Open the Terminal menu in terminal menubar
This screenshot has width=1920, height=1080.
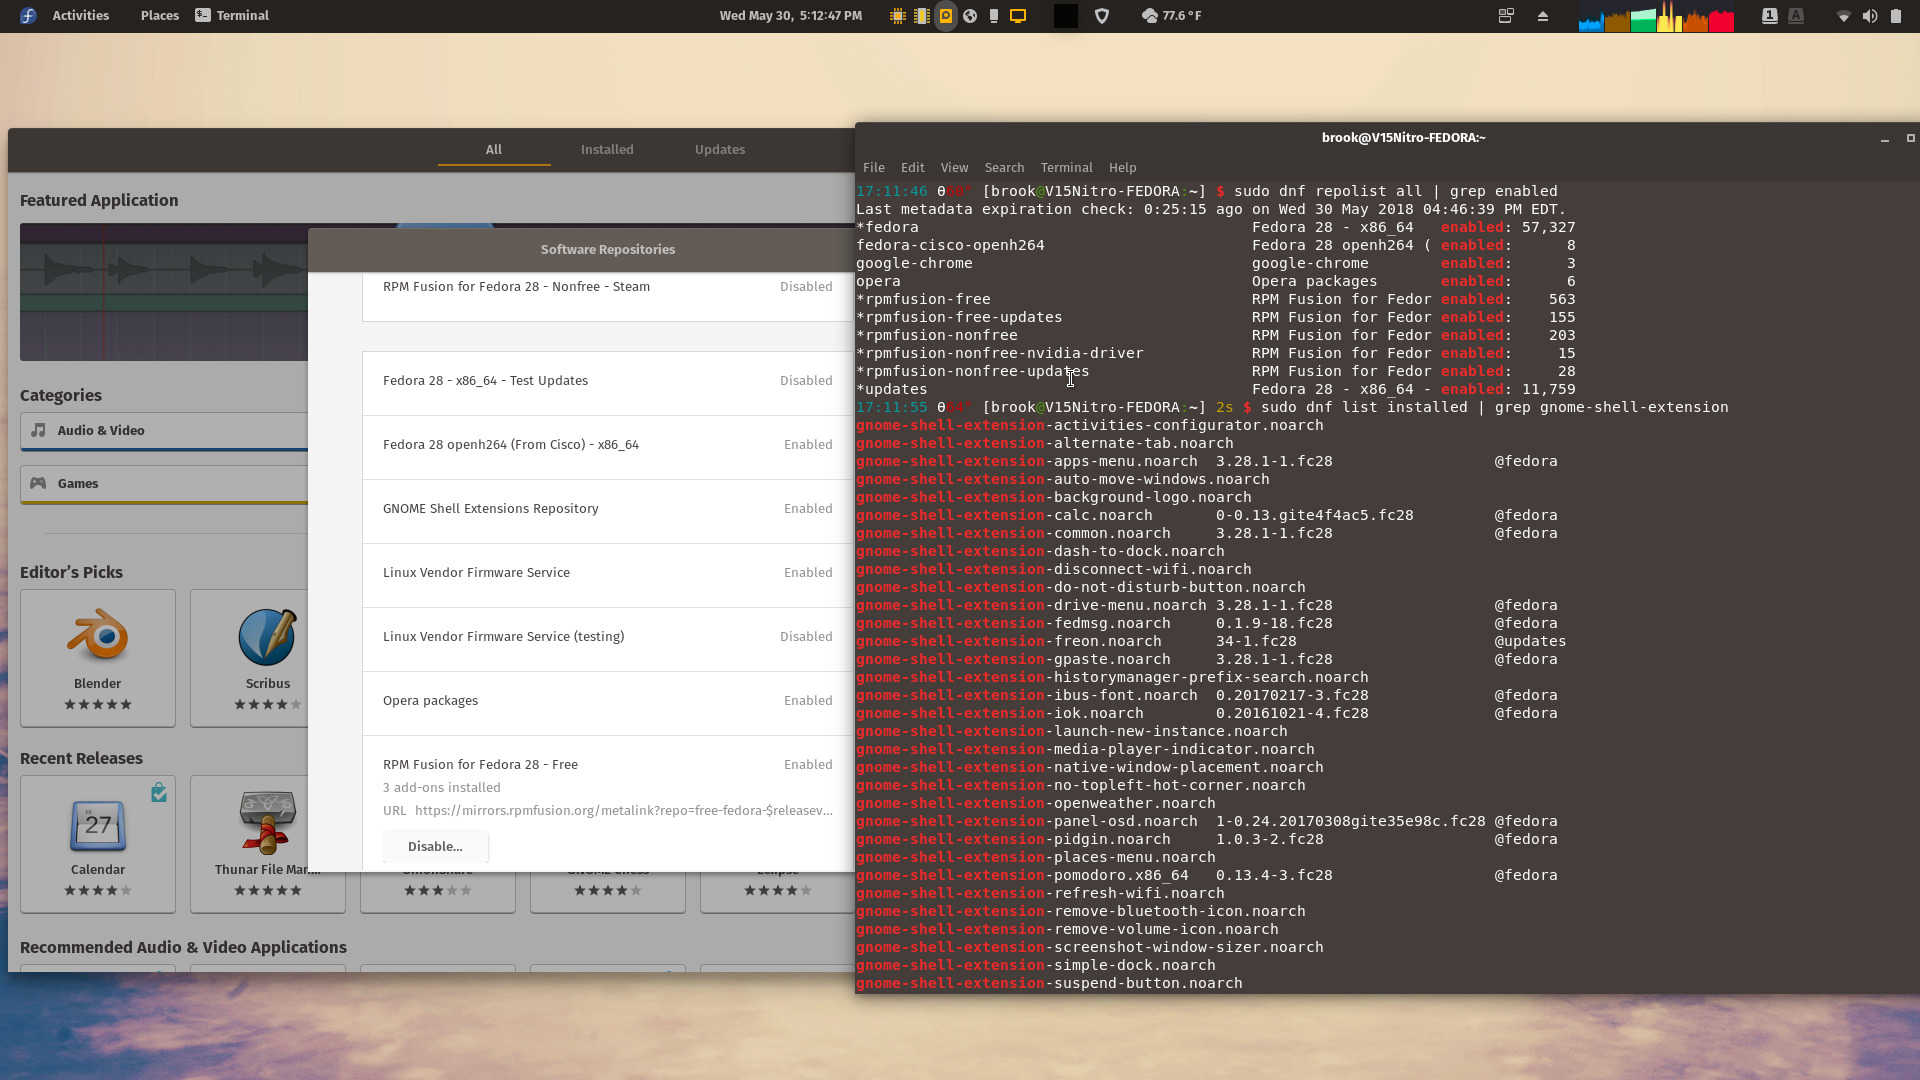point(1066,167)
